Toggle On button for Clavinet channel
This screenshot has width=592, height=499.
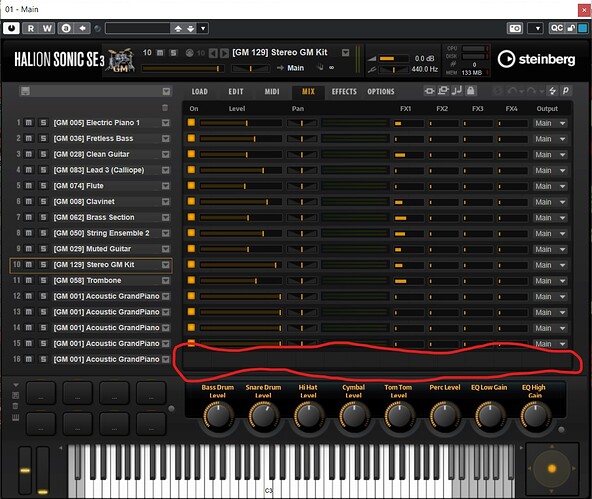coord(191,202)
